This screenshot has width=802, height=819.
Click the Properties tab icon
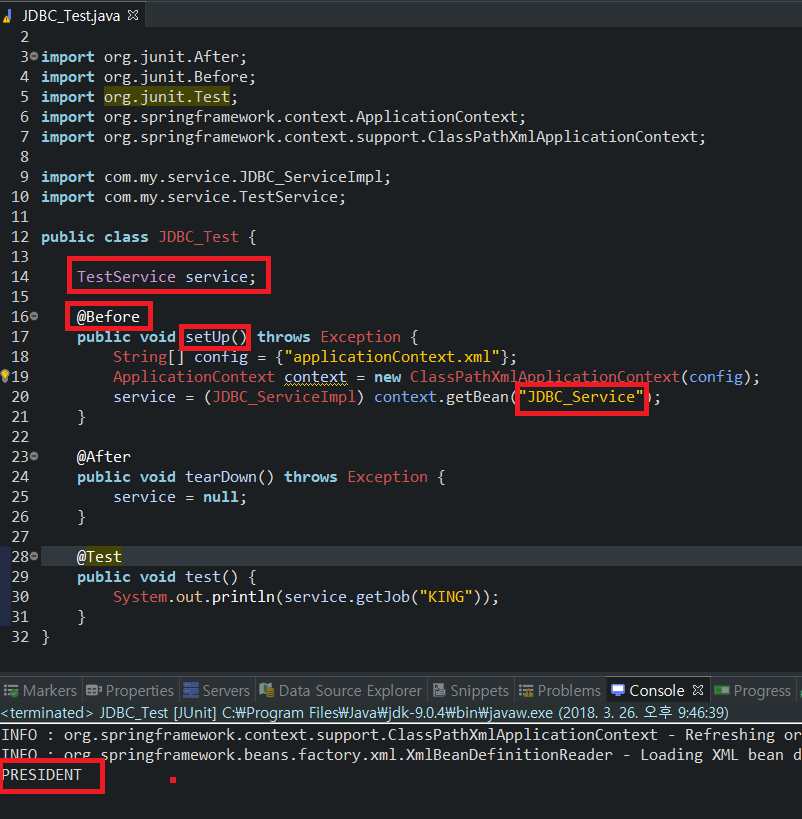94,690
